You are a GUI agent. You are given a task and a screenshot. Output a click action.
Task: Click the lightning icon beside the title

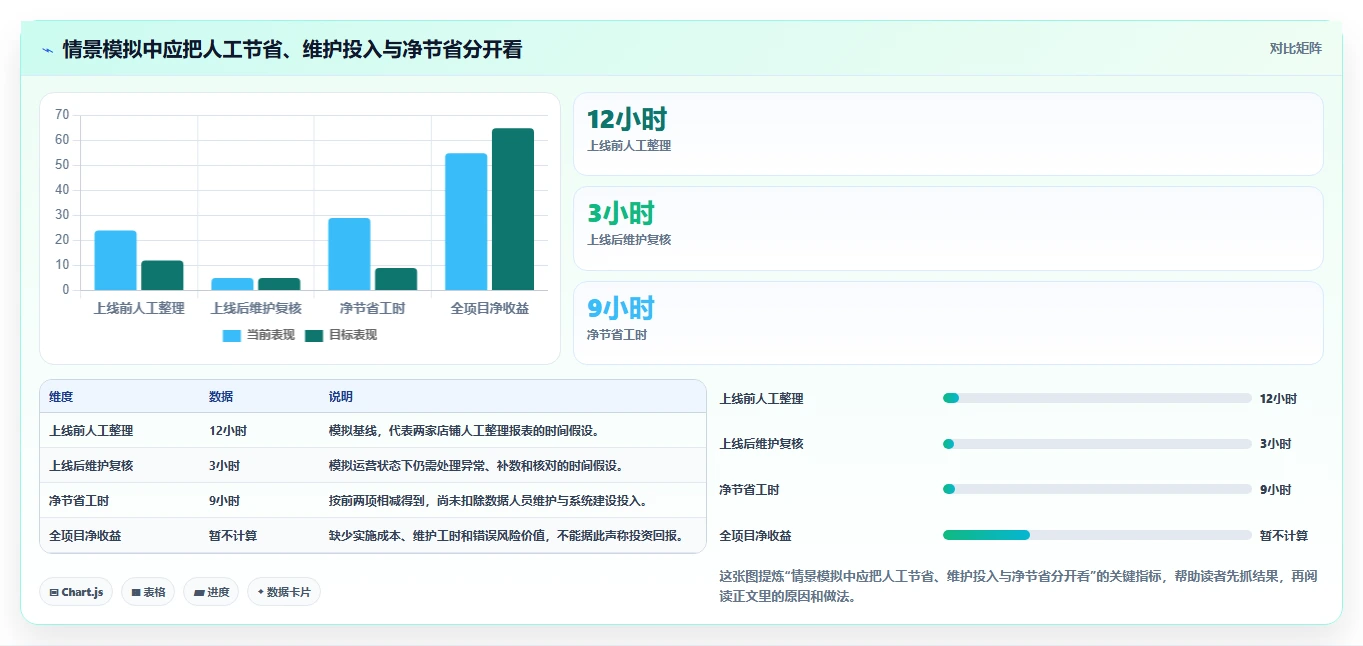click(x=48, y=50)
